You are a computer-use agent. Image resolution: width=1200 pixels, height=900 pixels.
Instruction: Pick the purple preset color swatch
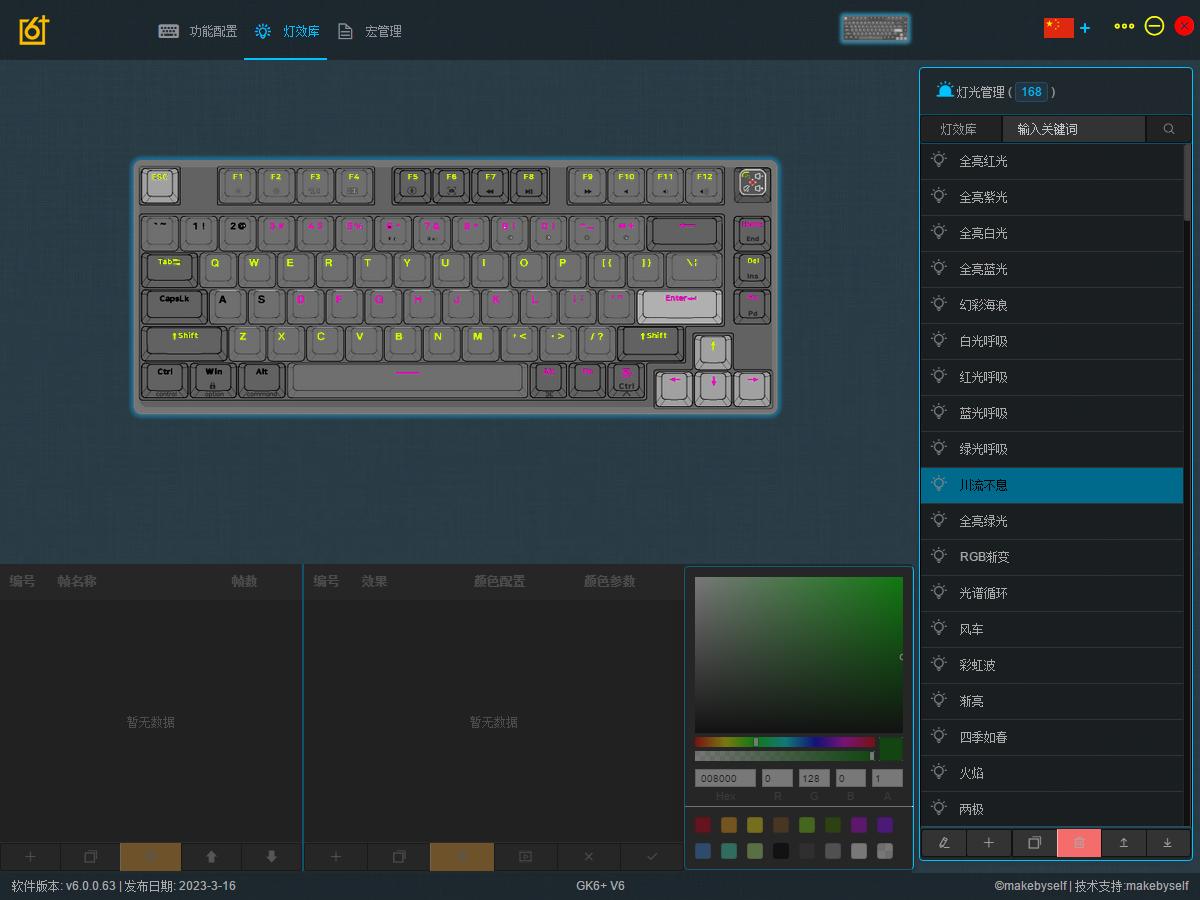858,825
